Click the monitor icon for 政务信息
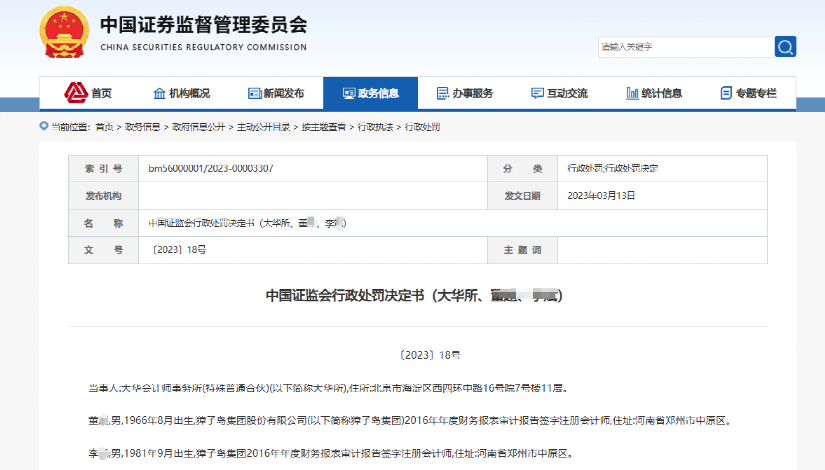The width and height of the screenshot is (825, 470). coord(349,93)
